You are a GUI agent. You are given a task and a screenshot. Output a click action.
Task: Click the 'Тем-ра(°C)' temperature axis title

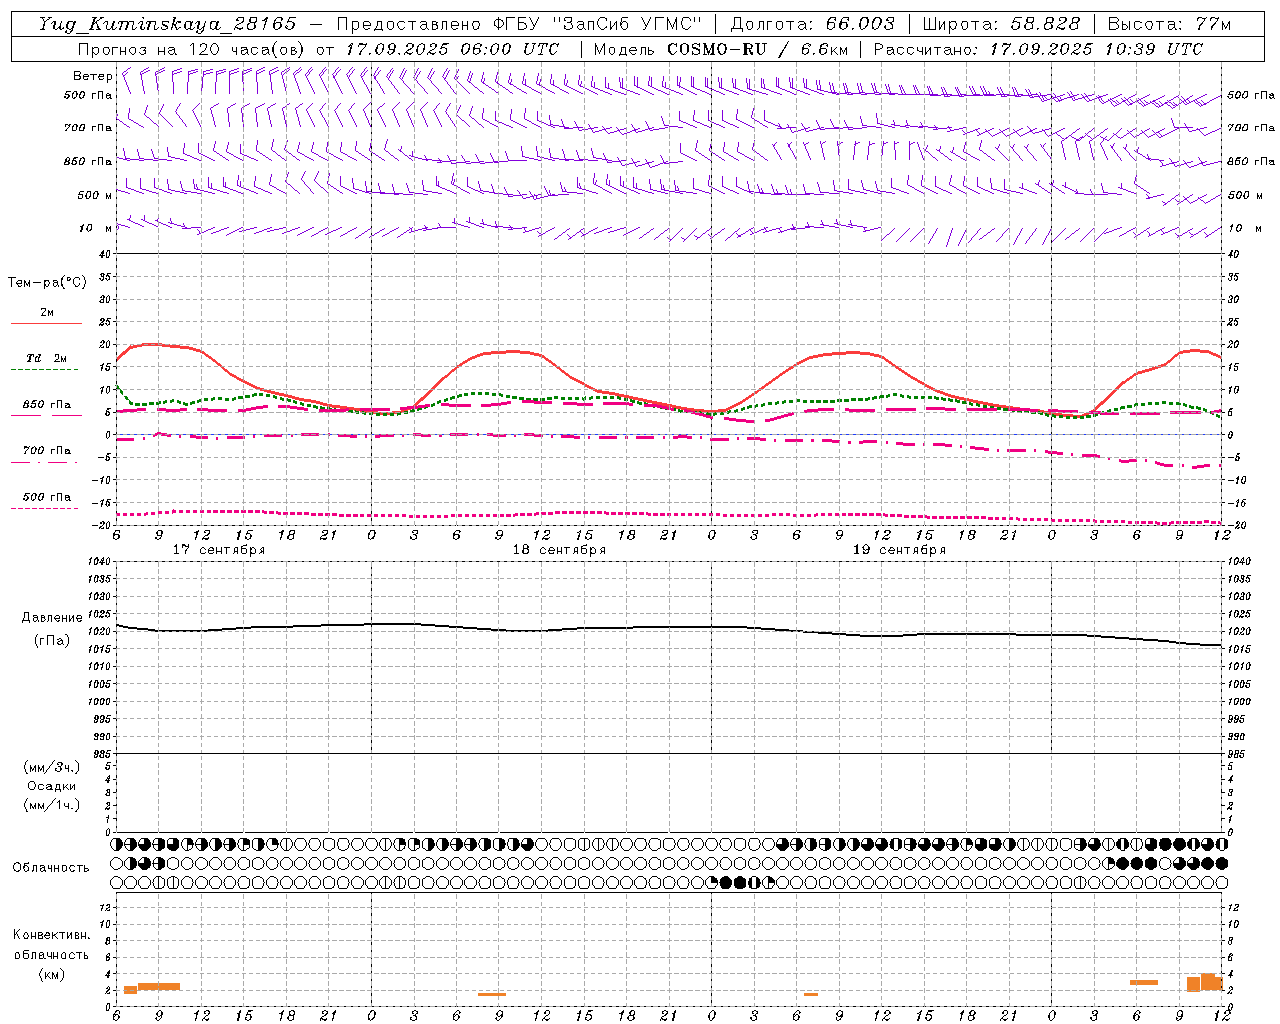47,283
